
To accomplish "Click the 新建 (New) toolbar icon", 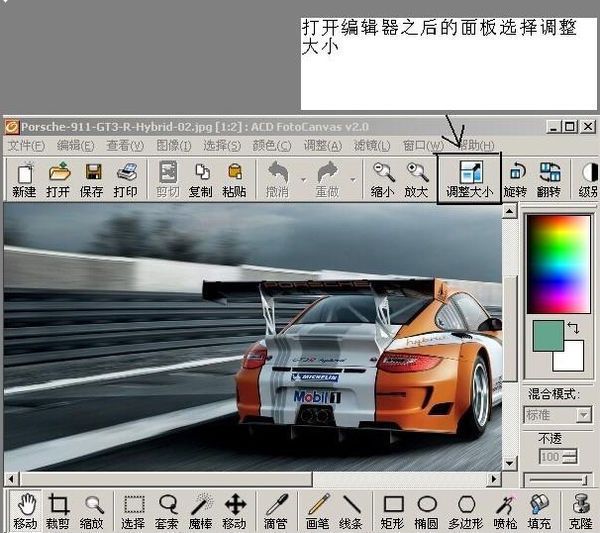I will (24, 179).
